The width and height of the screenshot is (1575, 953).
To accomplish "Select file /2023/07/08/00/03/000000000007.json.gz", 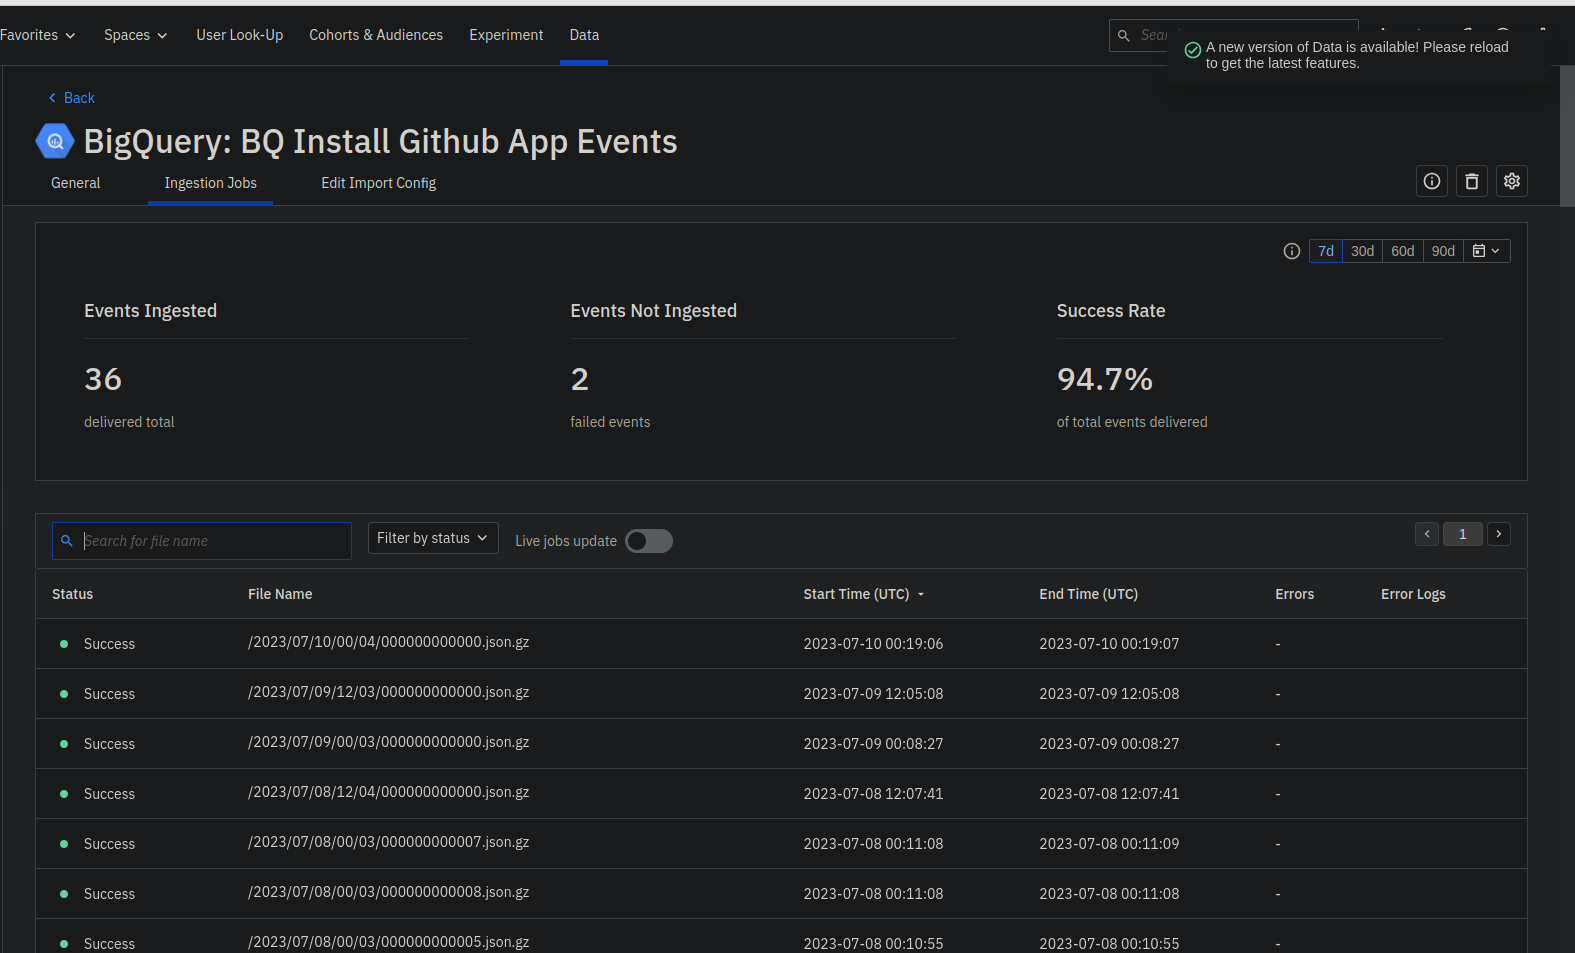I will [x=389, y=842].
